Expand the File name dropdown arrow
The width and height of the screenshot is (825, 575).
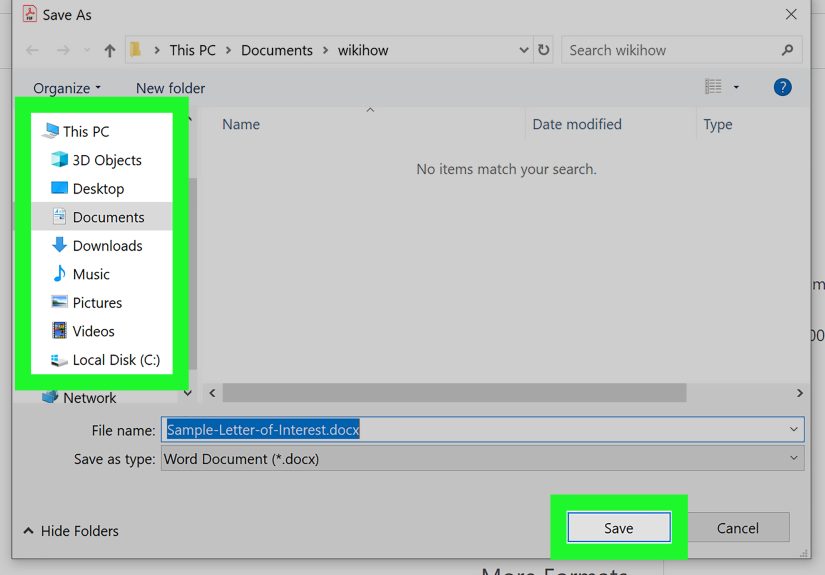point(793,430)
